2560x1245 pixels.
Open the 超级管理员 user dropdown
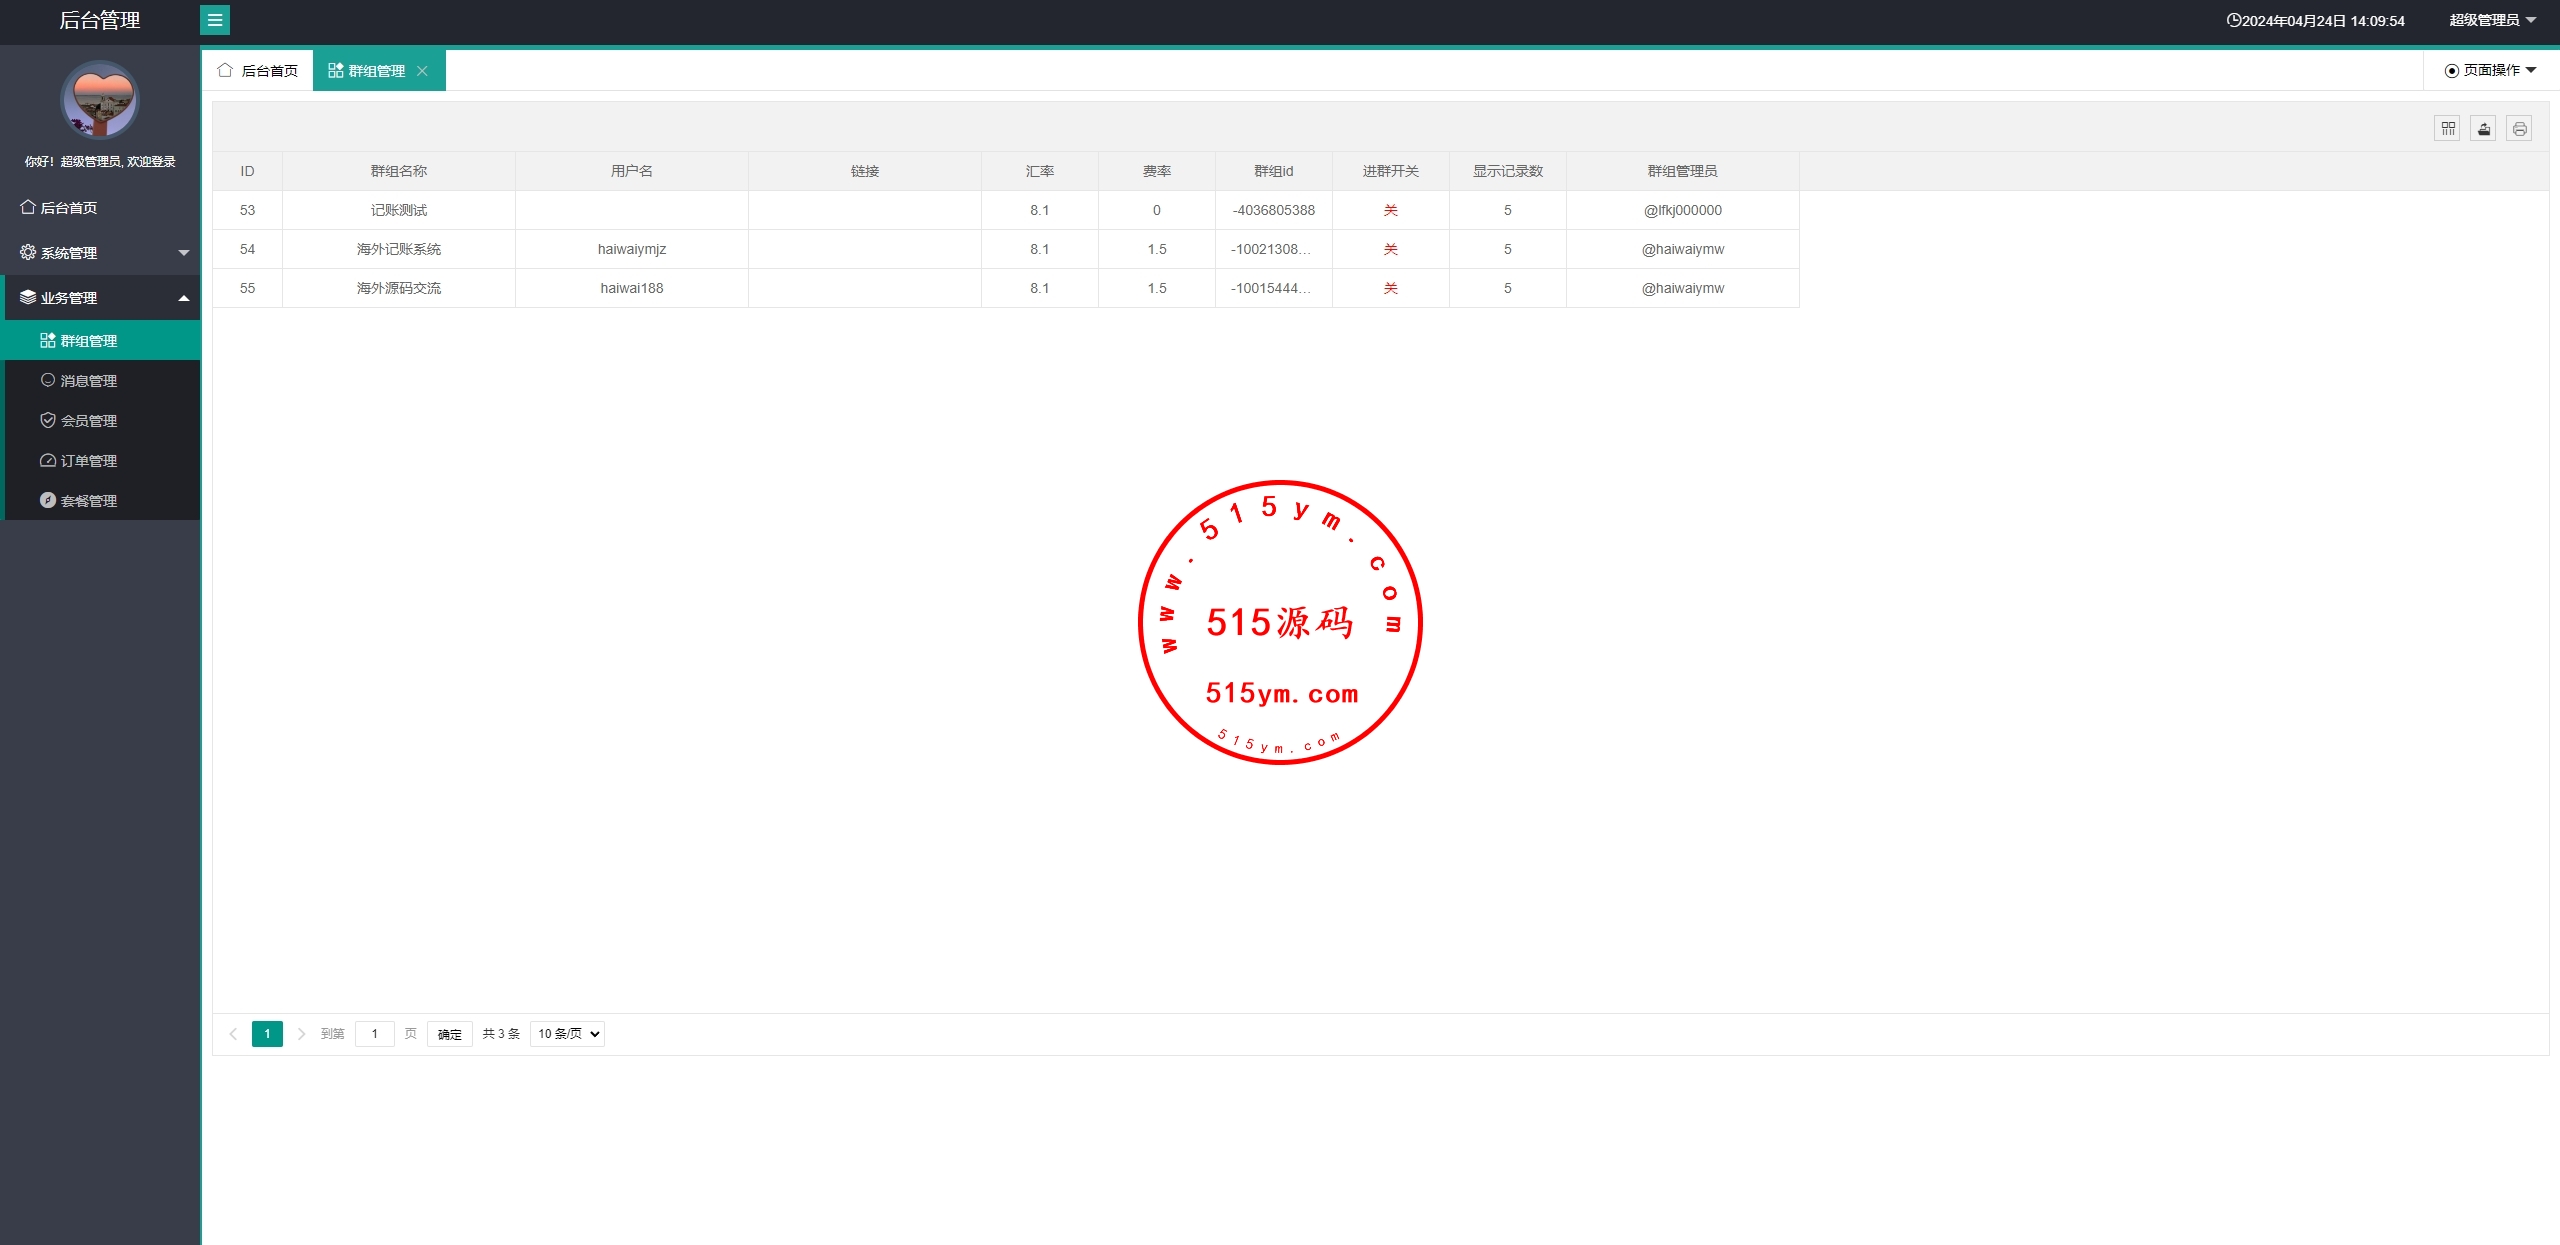(x=2491, y=20)
